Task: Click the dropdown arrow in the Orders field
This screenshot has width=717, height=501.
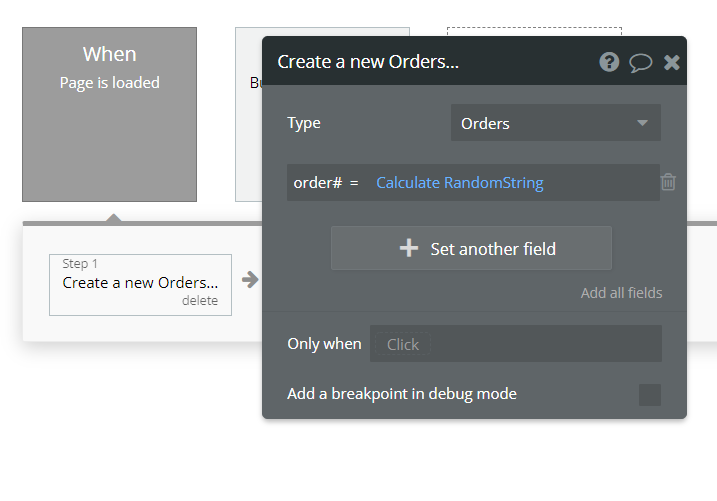Action: (x=642, y=123)
